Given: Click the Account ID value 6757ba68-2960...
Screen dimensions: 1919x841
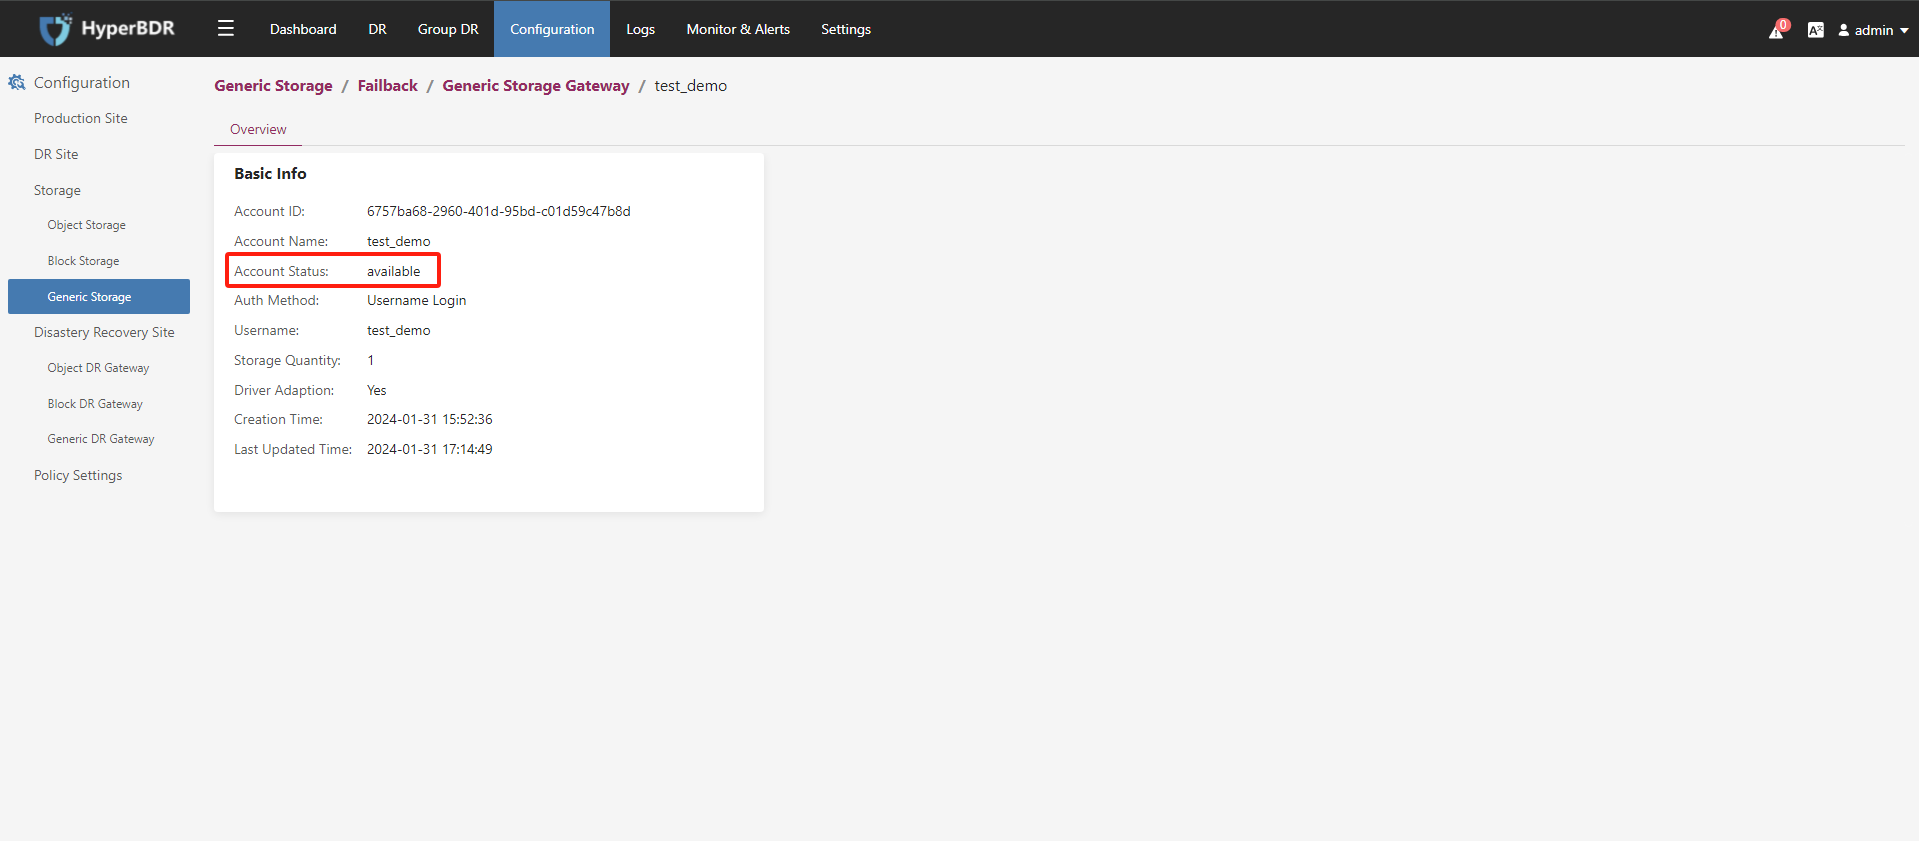Looking at the screenshot, I should (x=499, y=211).
